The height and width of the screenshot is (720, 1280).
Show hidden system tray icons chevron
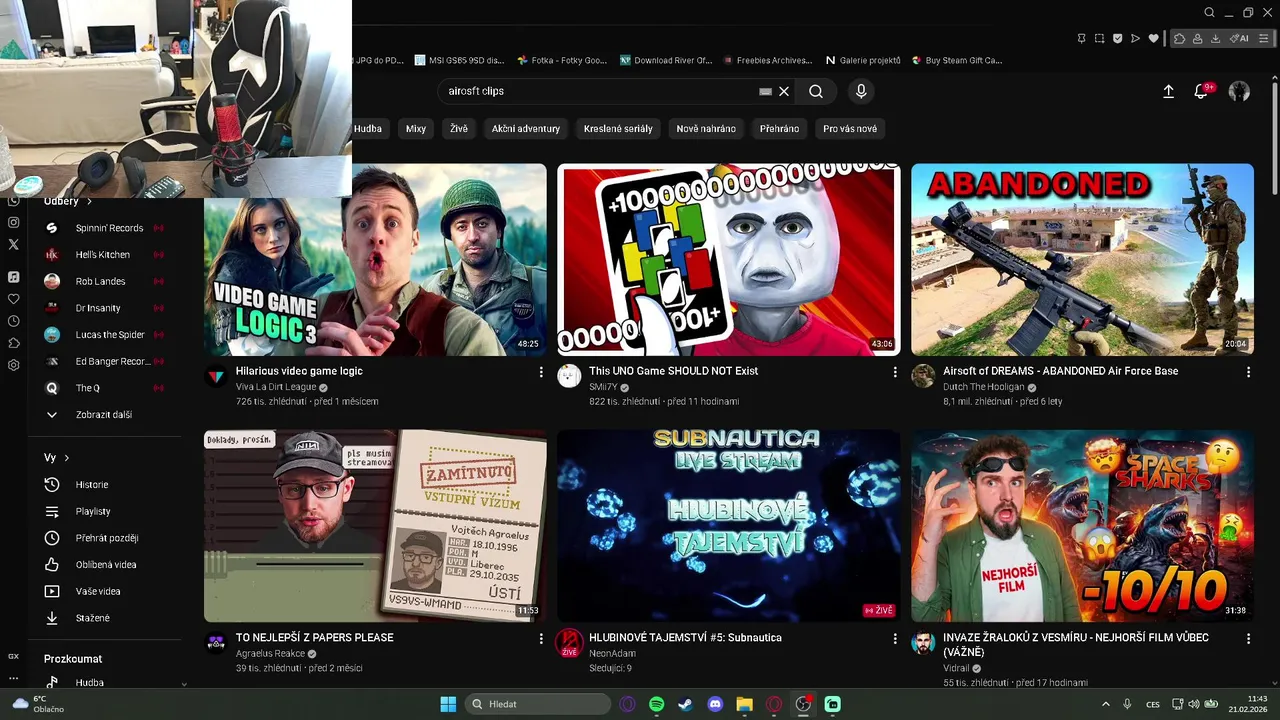(x=1105, y=704)
